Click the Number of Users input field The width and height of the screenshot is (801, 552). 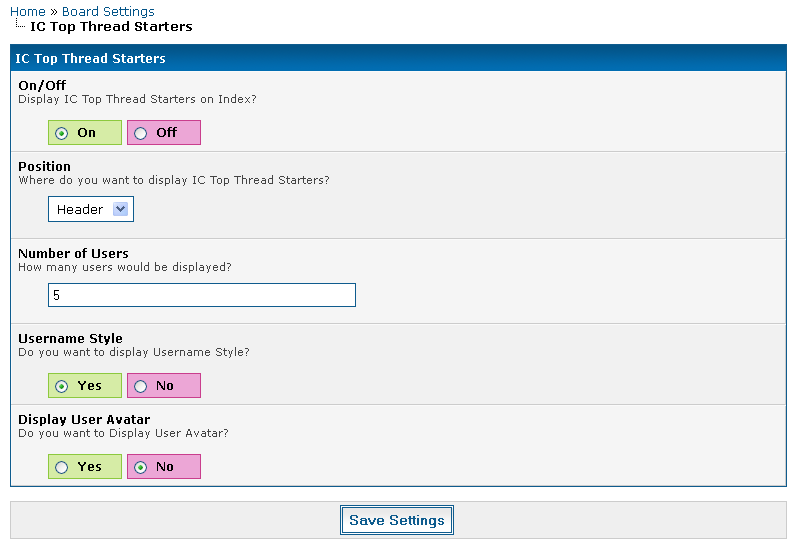pyautogui.click(x=202, y=295)
